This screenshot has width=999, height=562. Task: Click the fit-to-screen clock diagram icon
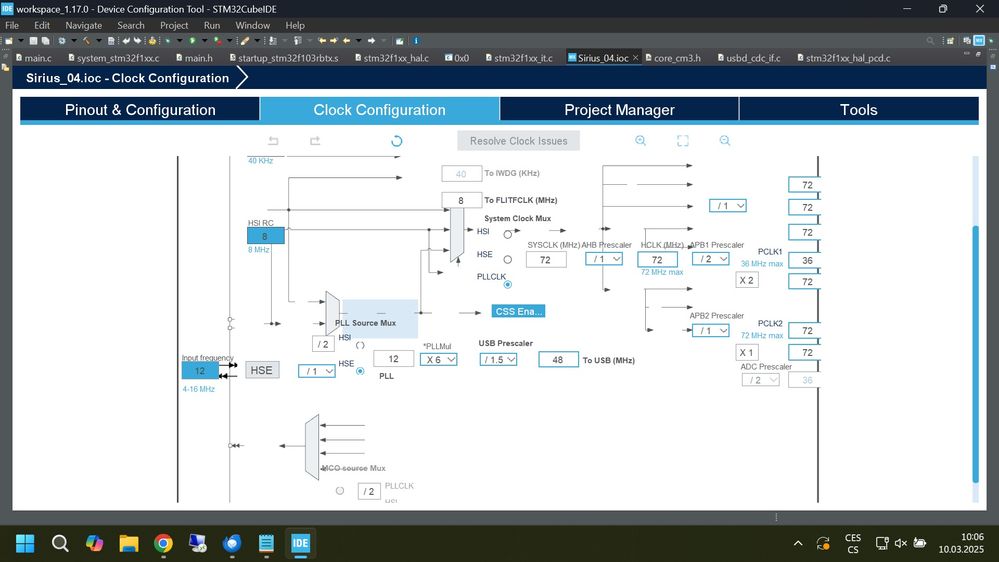click(682, 141)
